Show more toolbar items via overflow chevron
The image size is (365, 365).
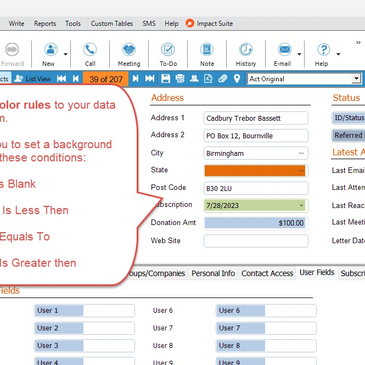pos(358,43)
